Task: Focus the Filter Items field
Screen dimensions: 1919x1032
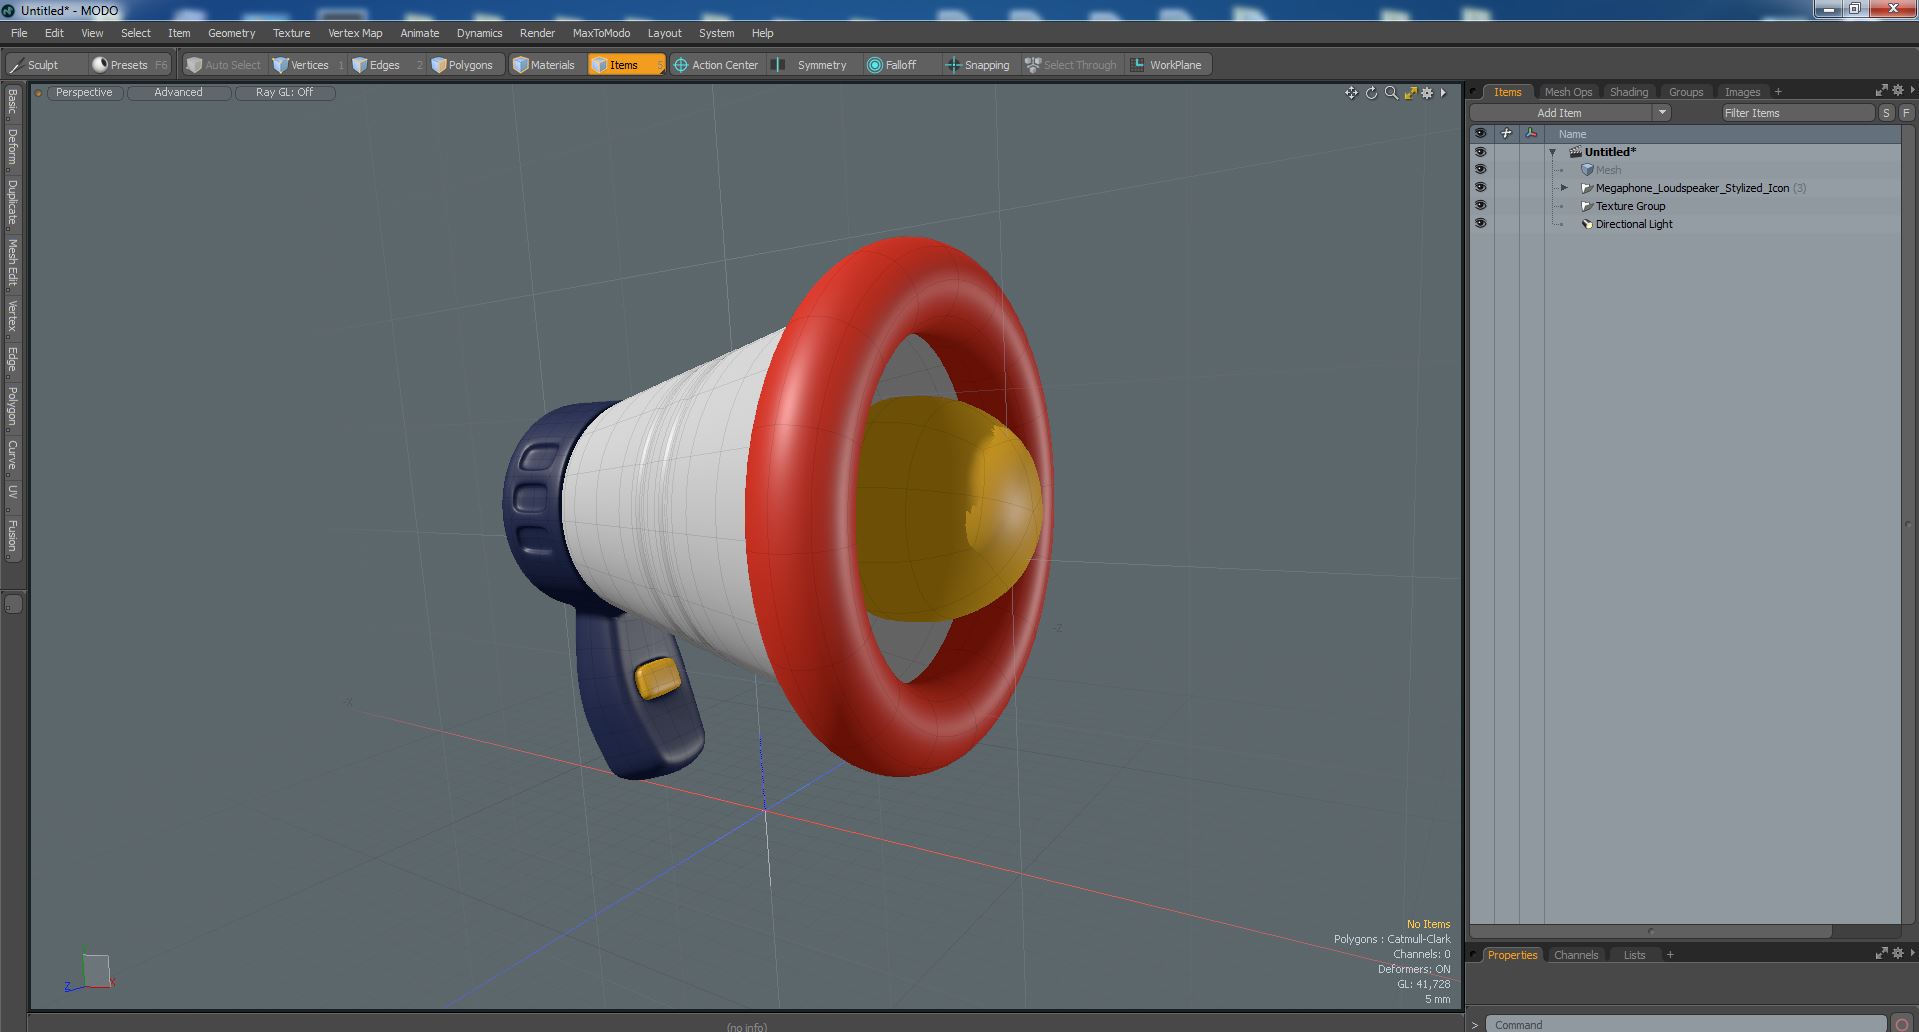Action: click(1797, 113)
